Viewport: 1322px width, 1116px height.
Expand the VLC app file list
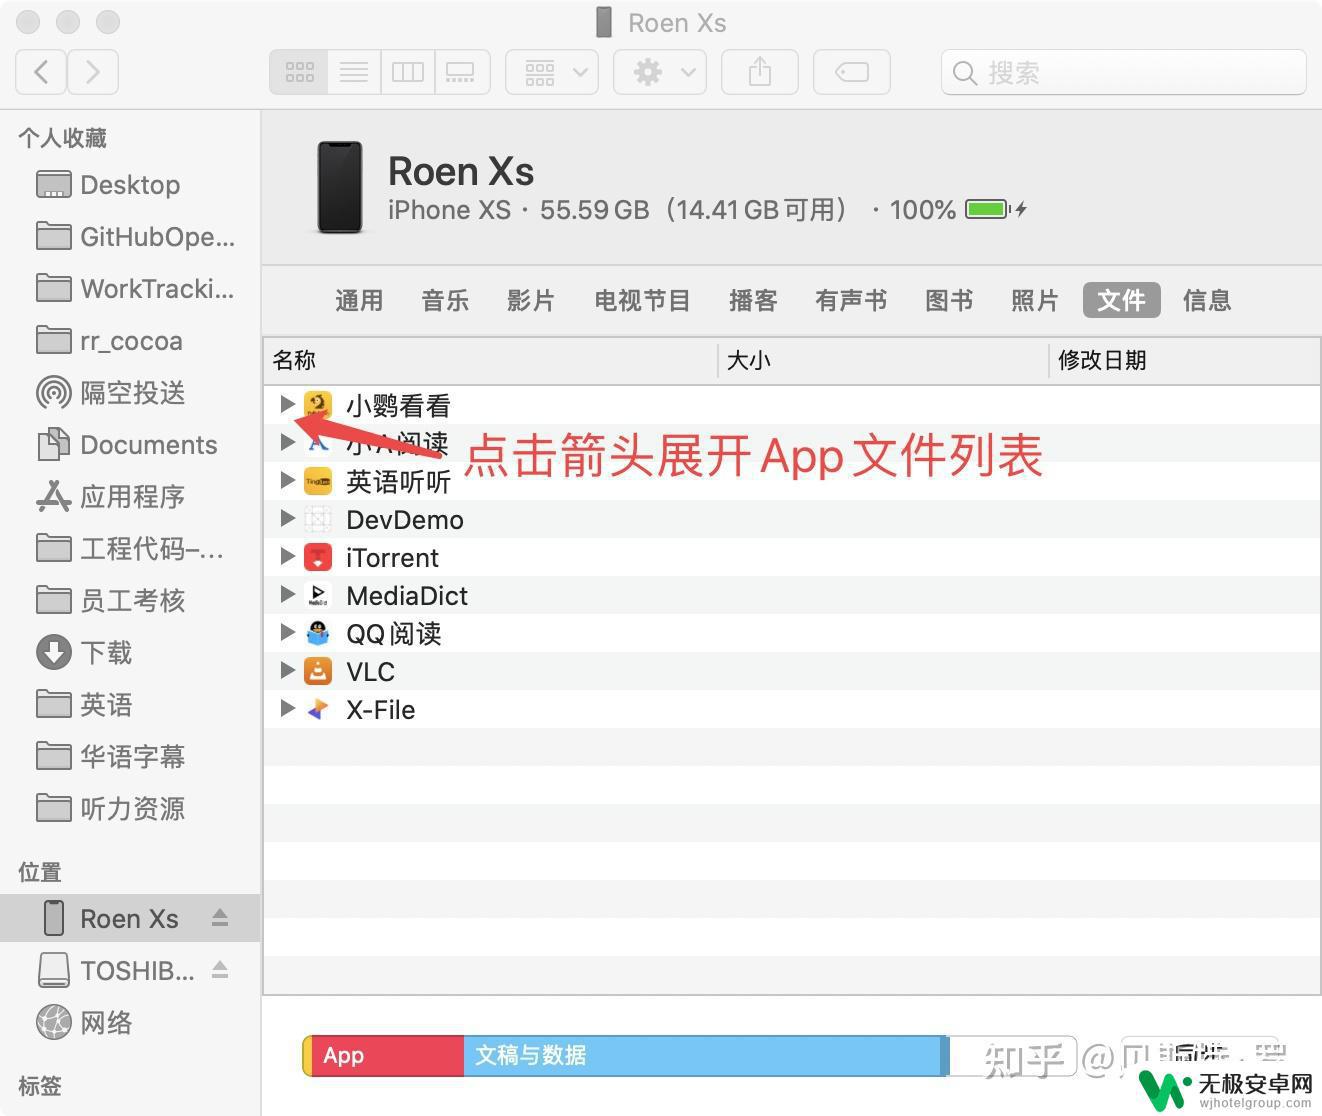tap(287, 671)
